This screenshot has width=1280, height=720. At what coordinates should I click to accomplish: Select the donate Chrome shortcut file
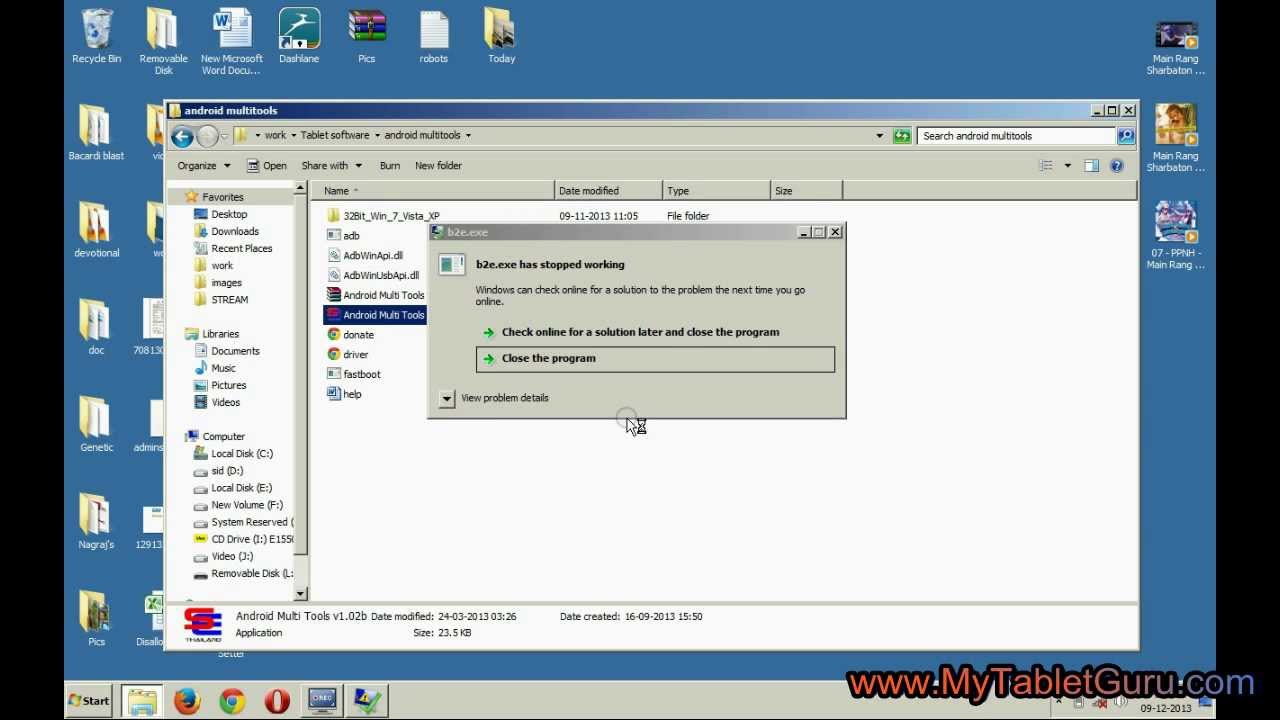pyautogui.click(x=350, y=335)
